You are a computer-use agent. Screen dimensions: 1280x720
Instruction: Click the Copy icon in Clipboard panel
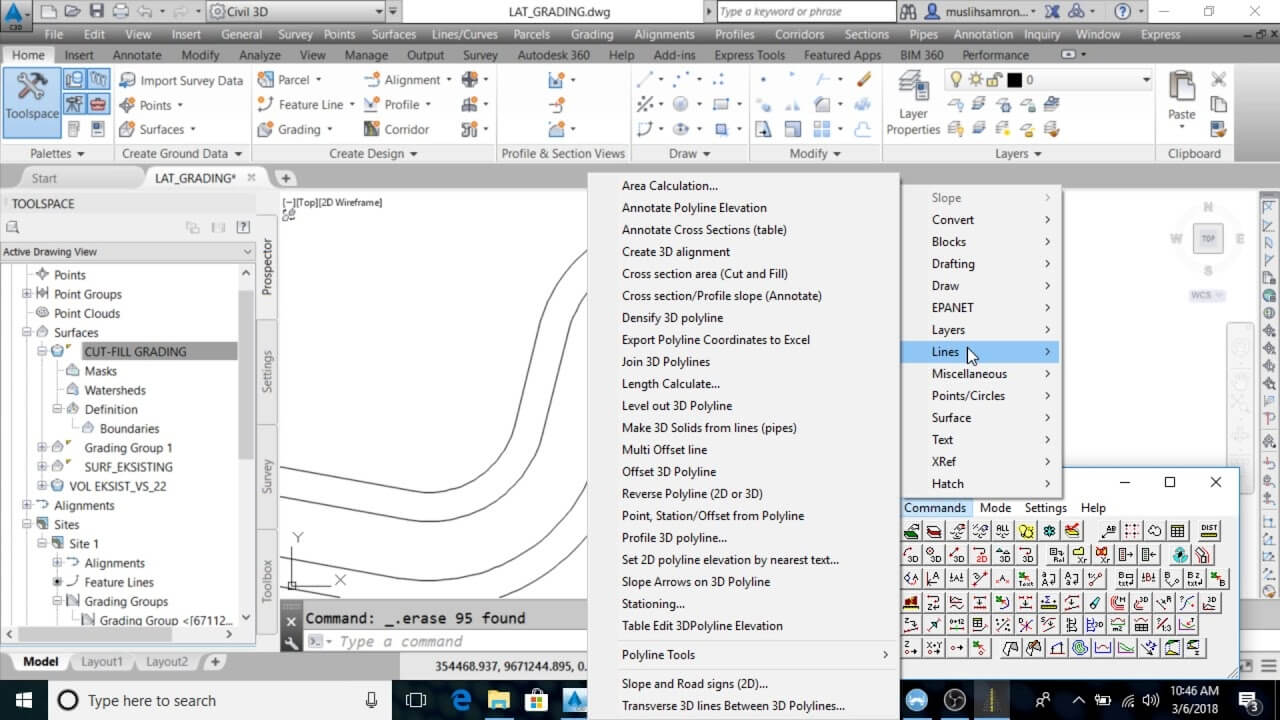click(x=1218, y=104)
